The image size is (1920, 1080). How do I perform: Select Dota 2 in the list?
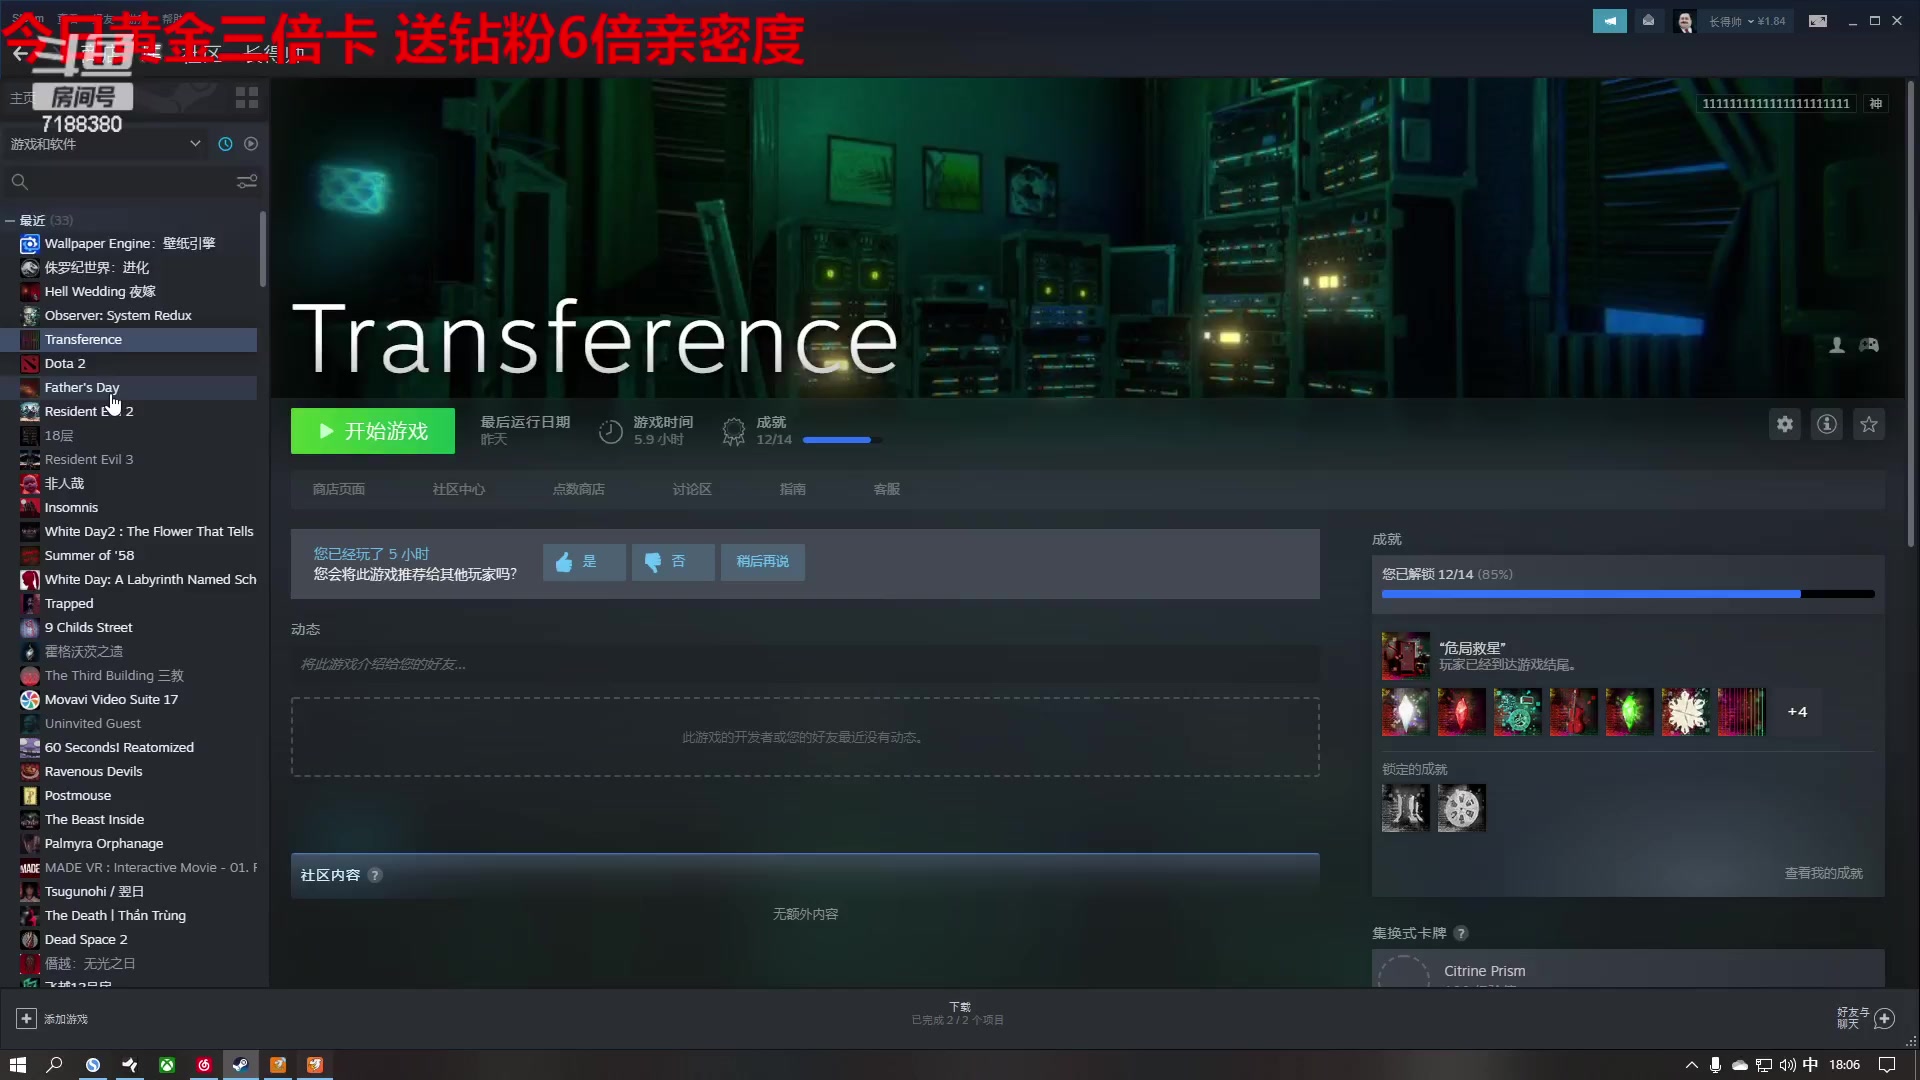tap(130, 363)
